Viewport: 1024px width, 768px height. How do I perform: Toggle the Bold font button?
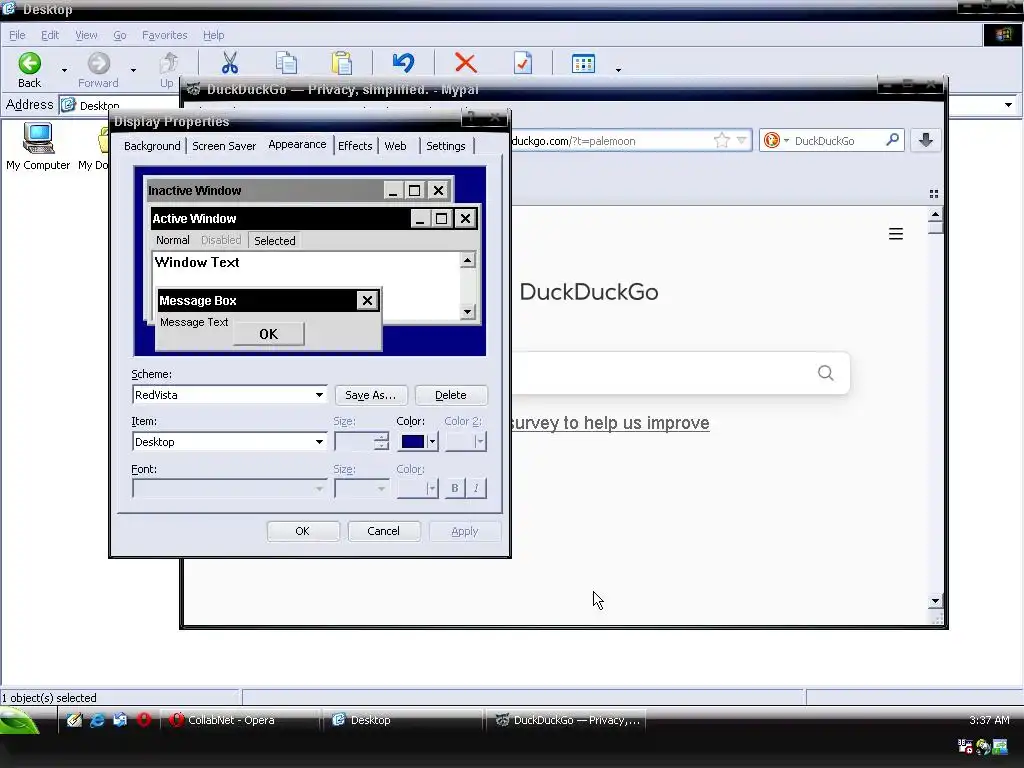pos(455,488)
